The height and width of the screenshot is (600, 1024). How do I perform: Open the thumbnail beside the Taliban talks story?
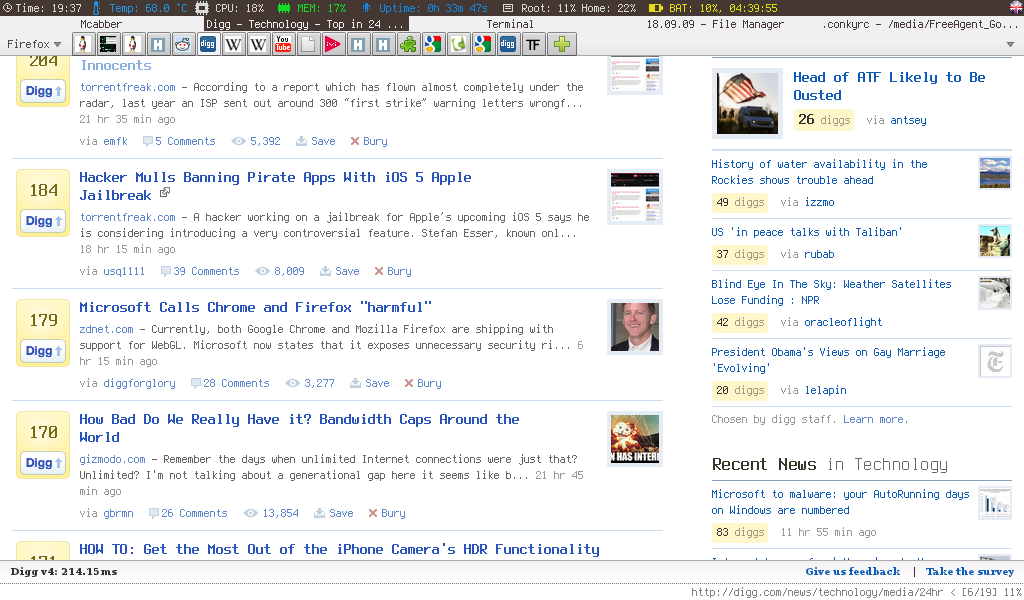995,241
